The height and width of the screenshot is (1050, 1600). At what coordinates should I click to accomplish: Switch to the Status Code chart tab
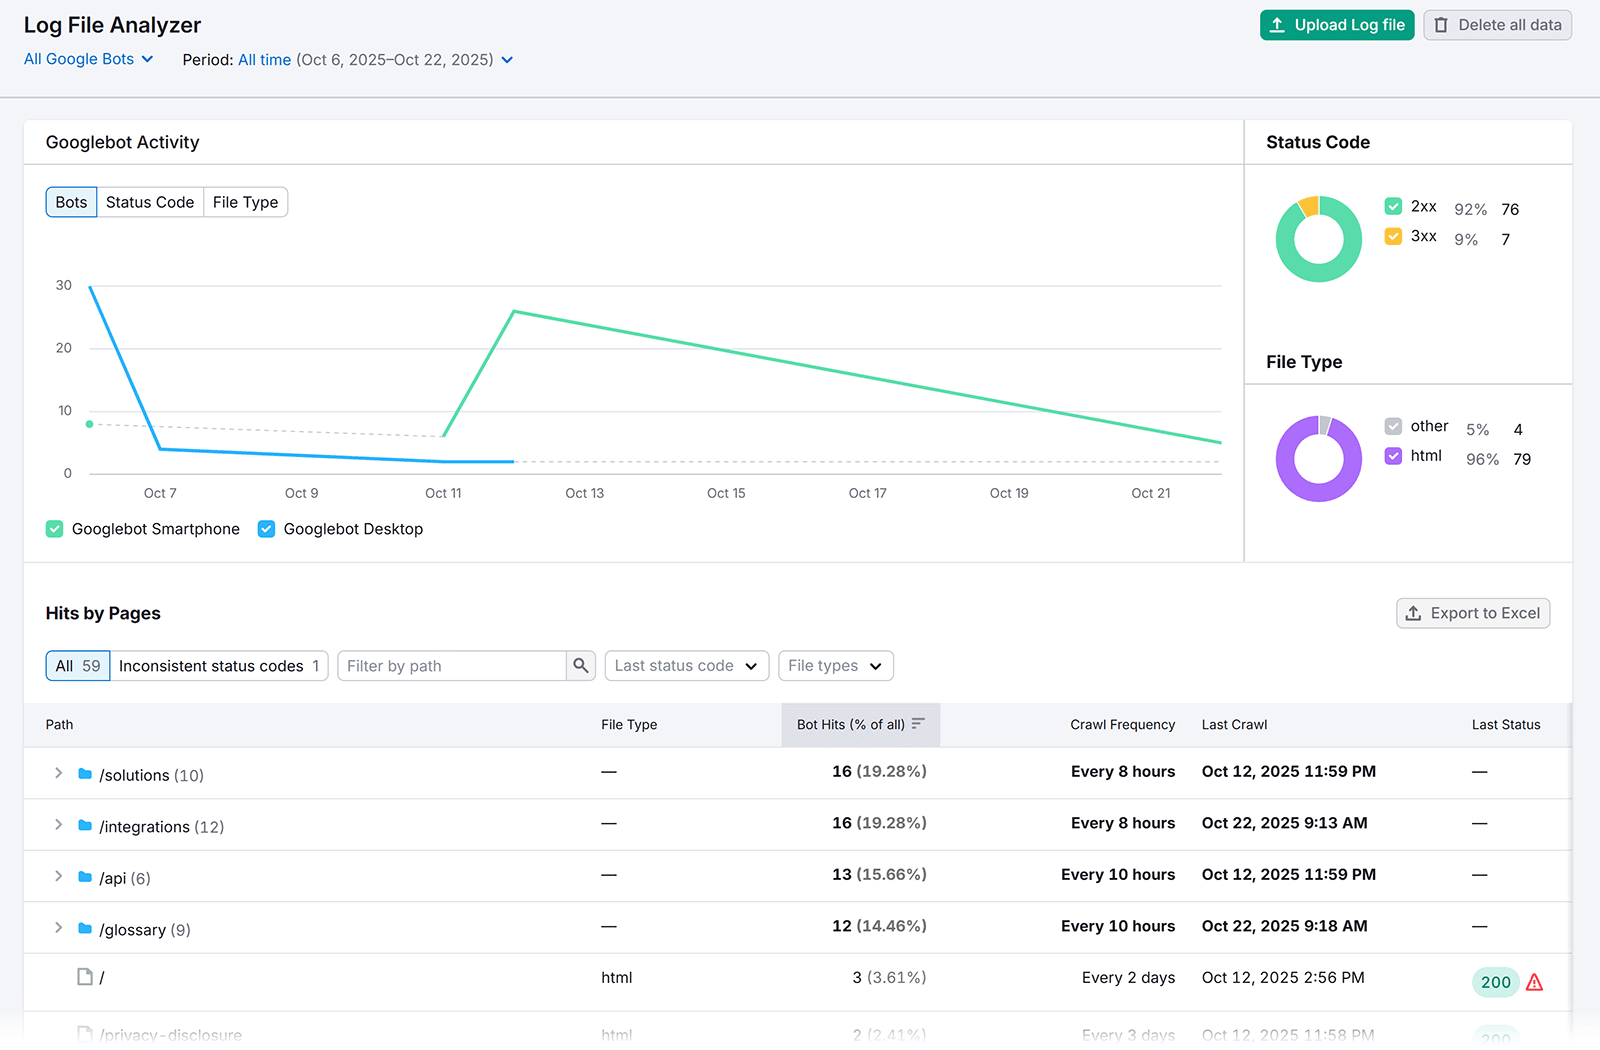[149, 202]
